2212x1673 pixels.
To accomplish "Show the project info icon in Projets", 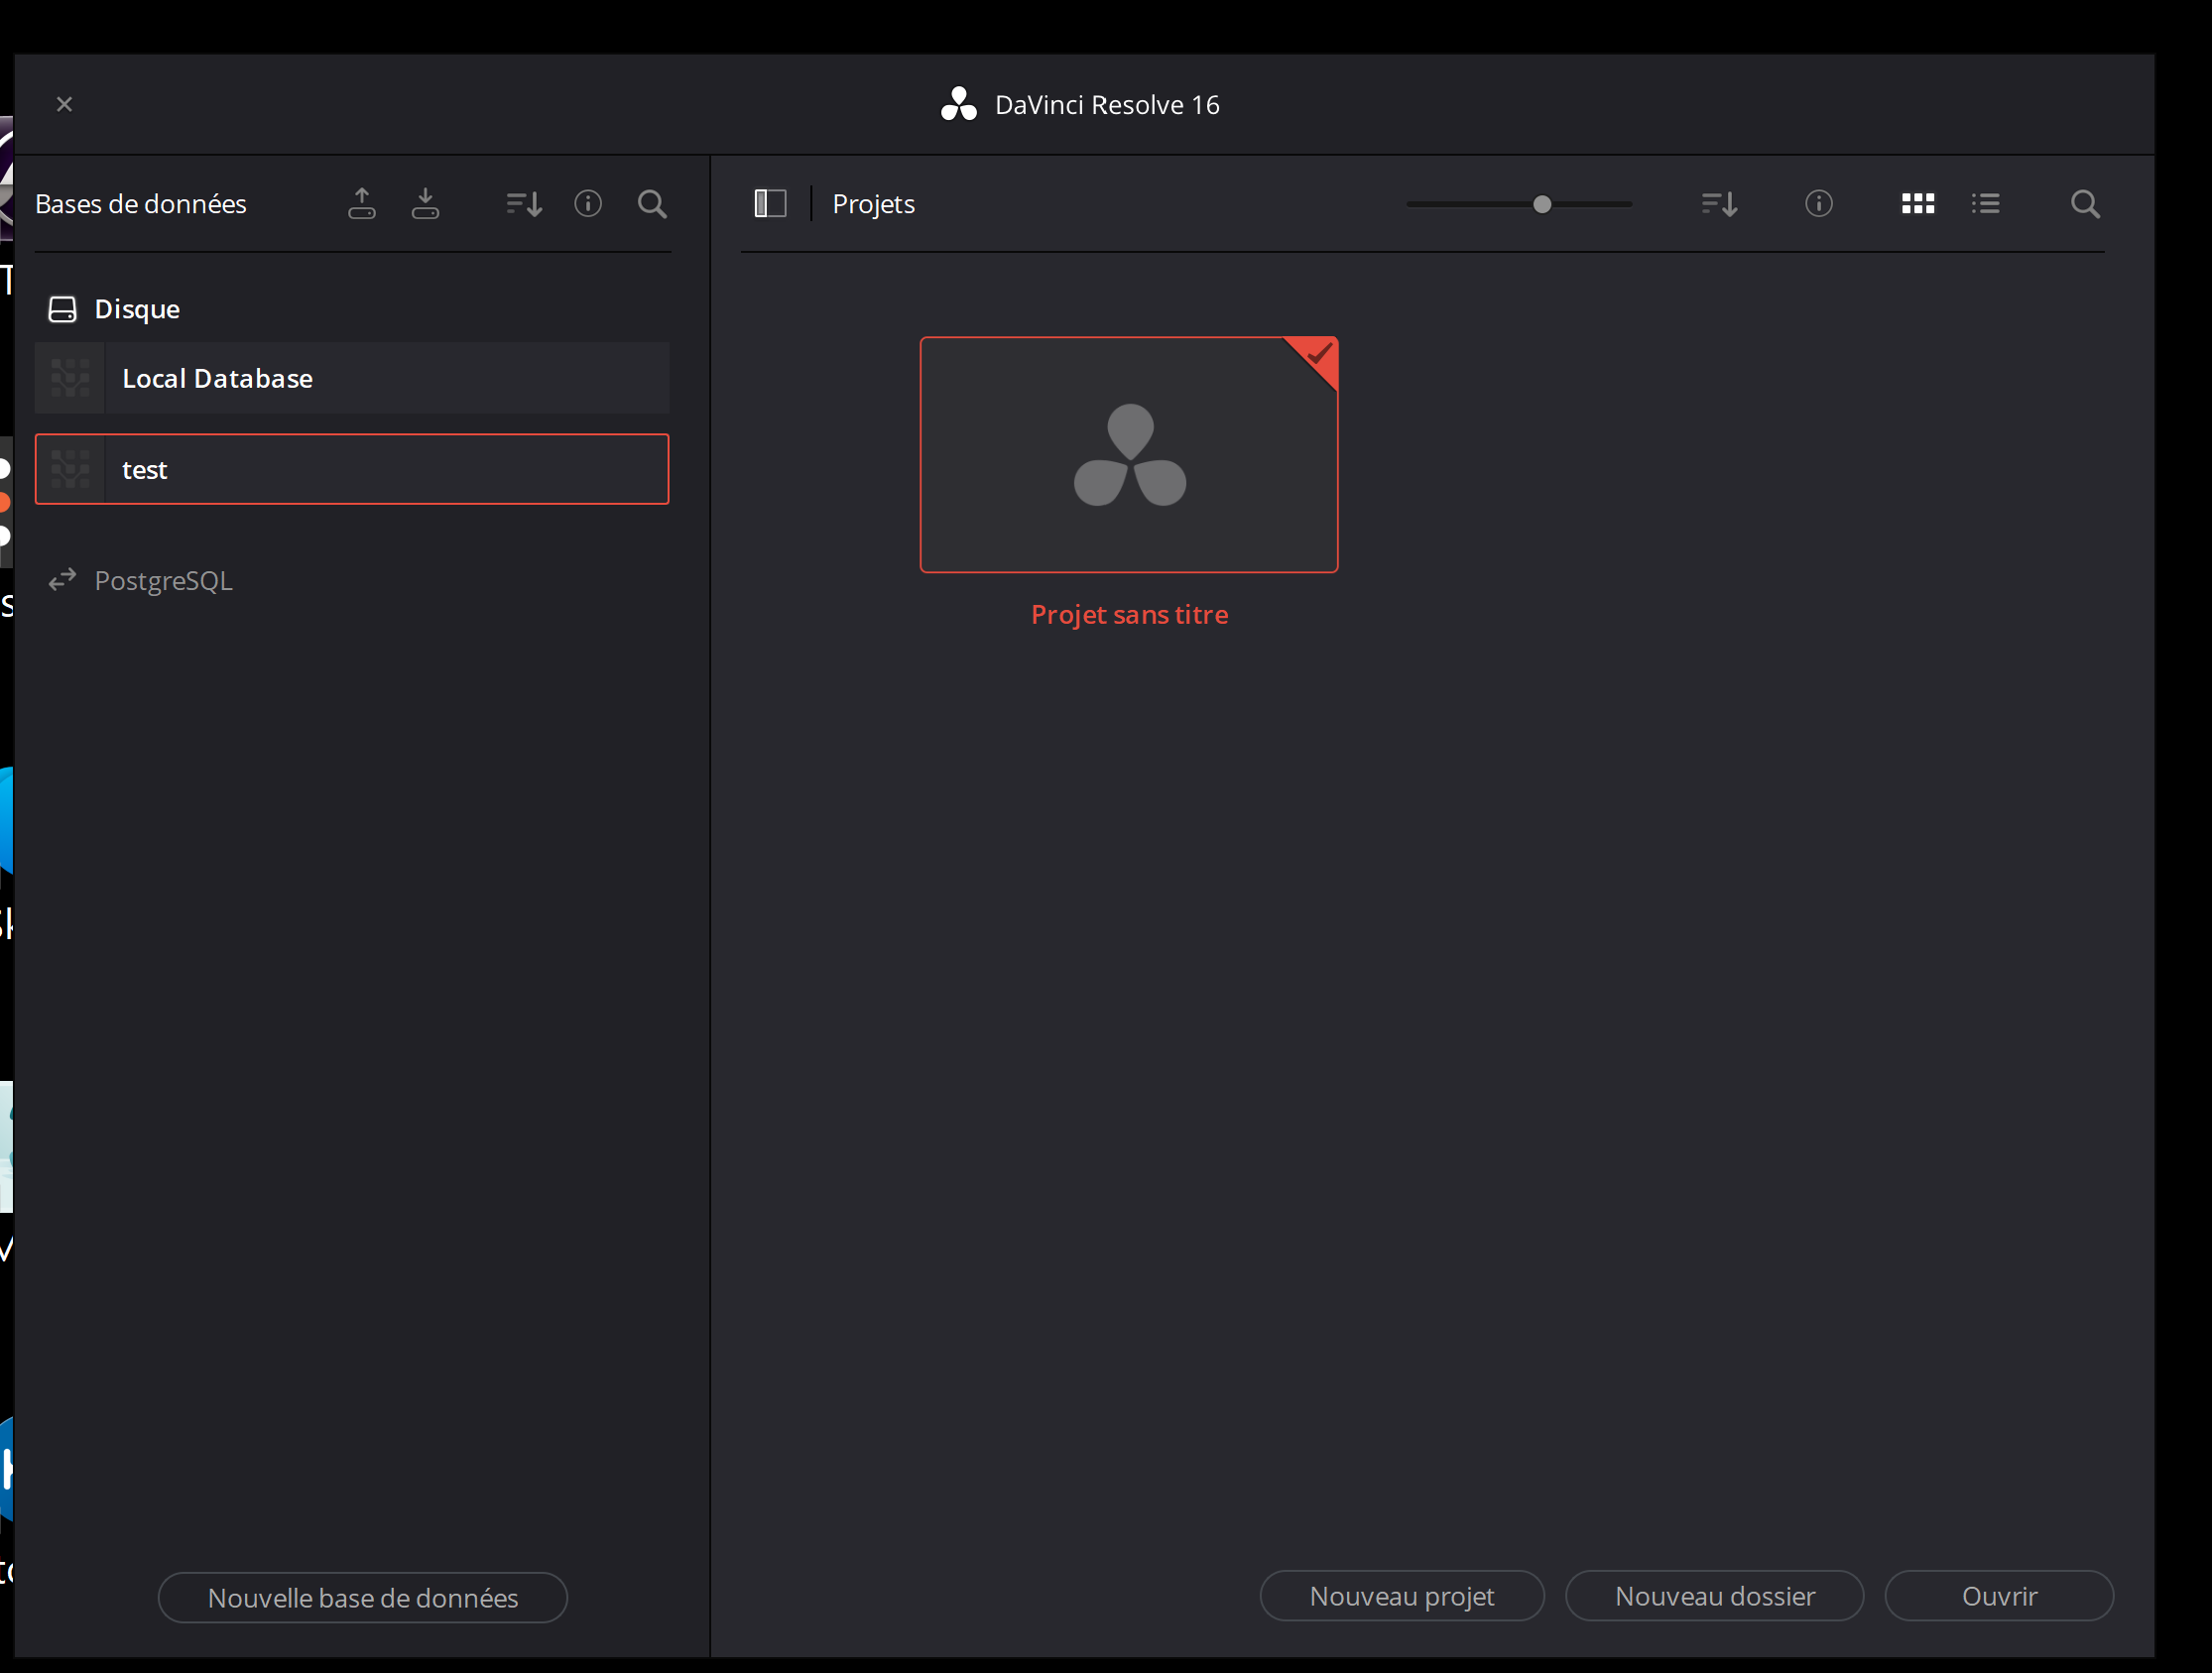I will click(x=1819, y=204).
